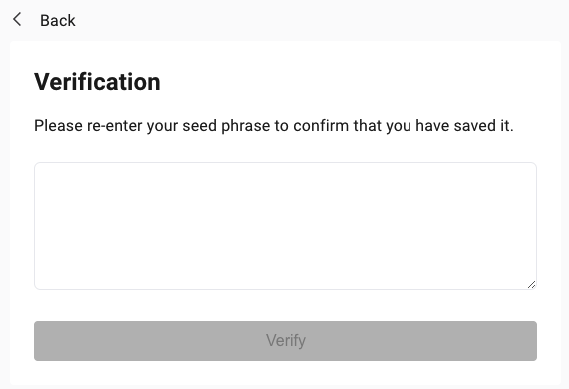Click the textarea resize grip corner
This screenshot has height=389, width=569.
click(x=532, y=285)
